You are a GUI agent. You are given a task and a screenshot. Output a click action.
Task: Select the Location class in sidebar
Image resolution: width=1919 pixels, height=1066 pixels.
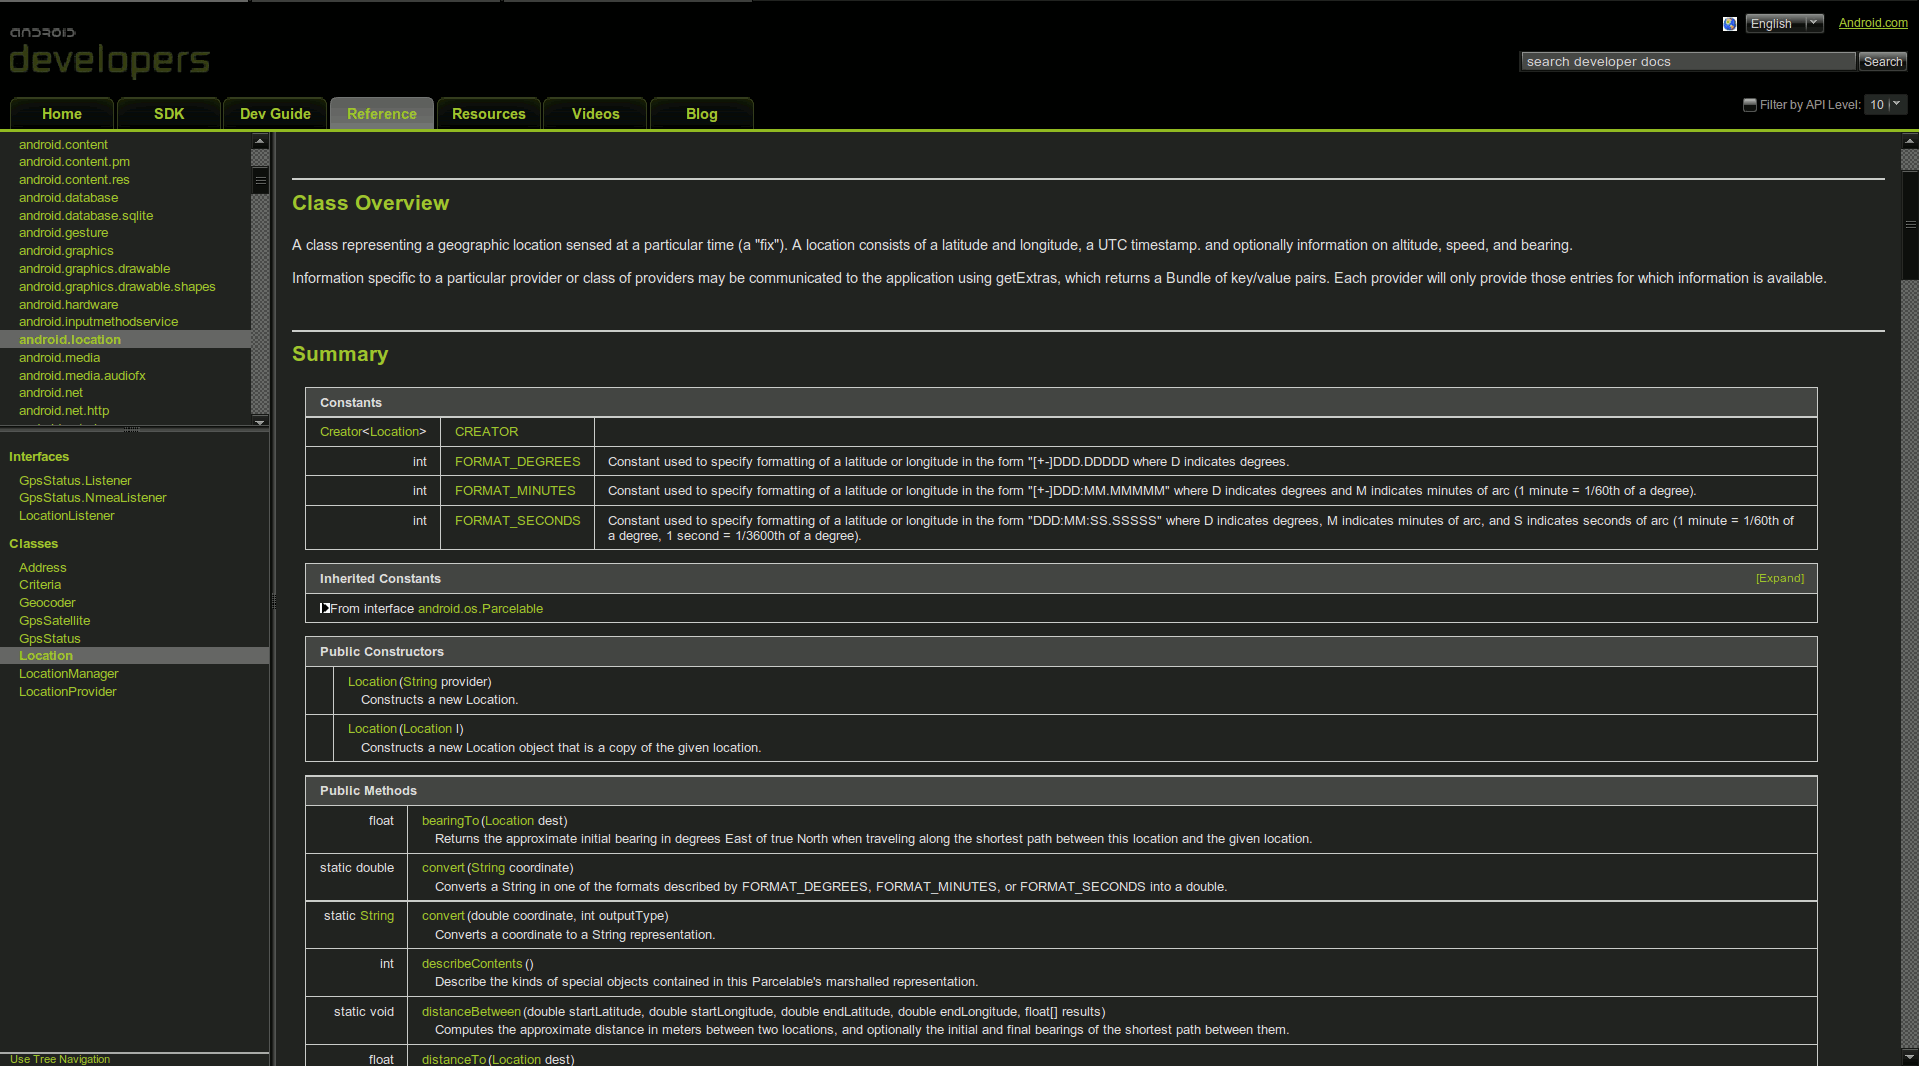pos(46,656)
